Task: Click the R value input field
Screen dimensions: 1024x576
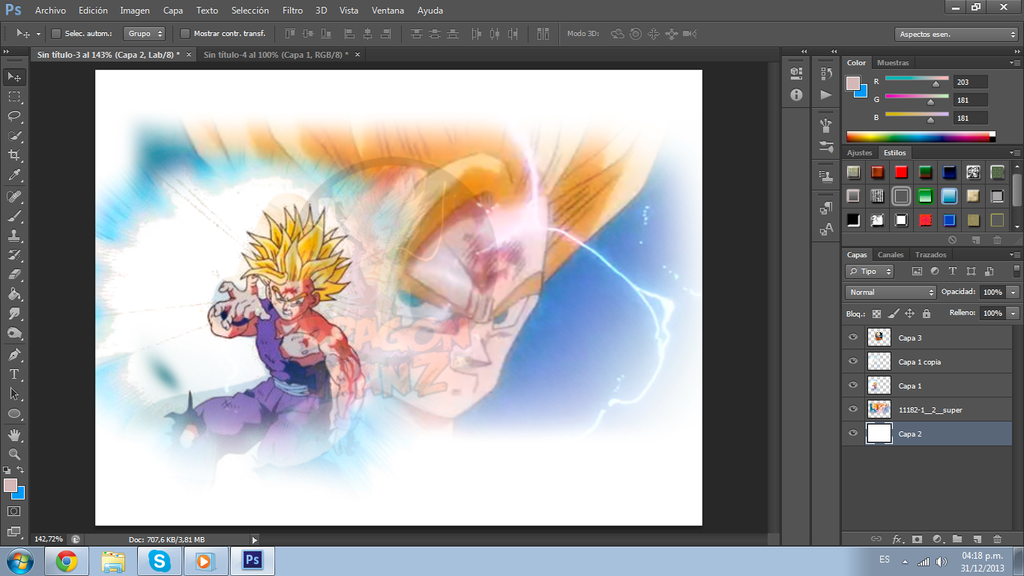Action: (x=970, y=82)
